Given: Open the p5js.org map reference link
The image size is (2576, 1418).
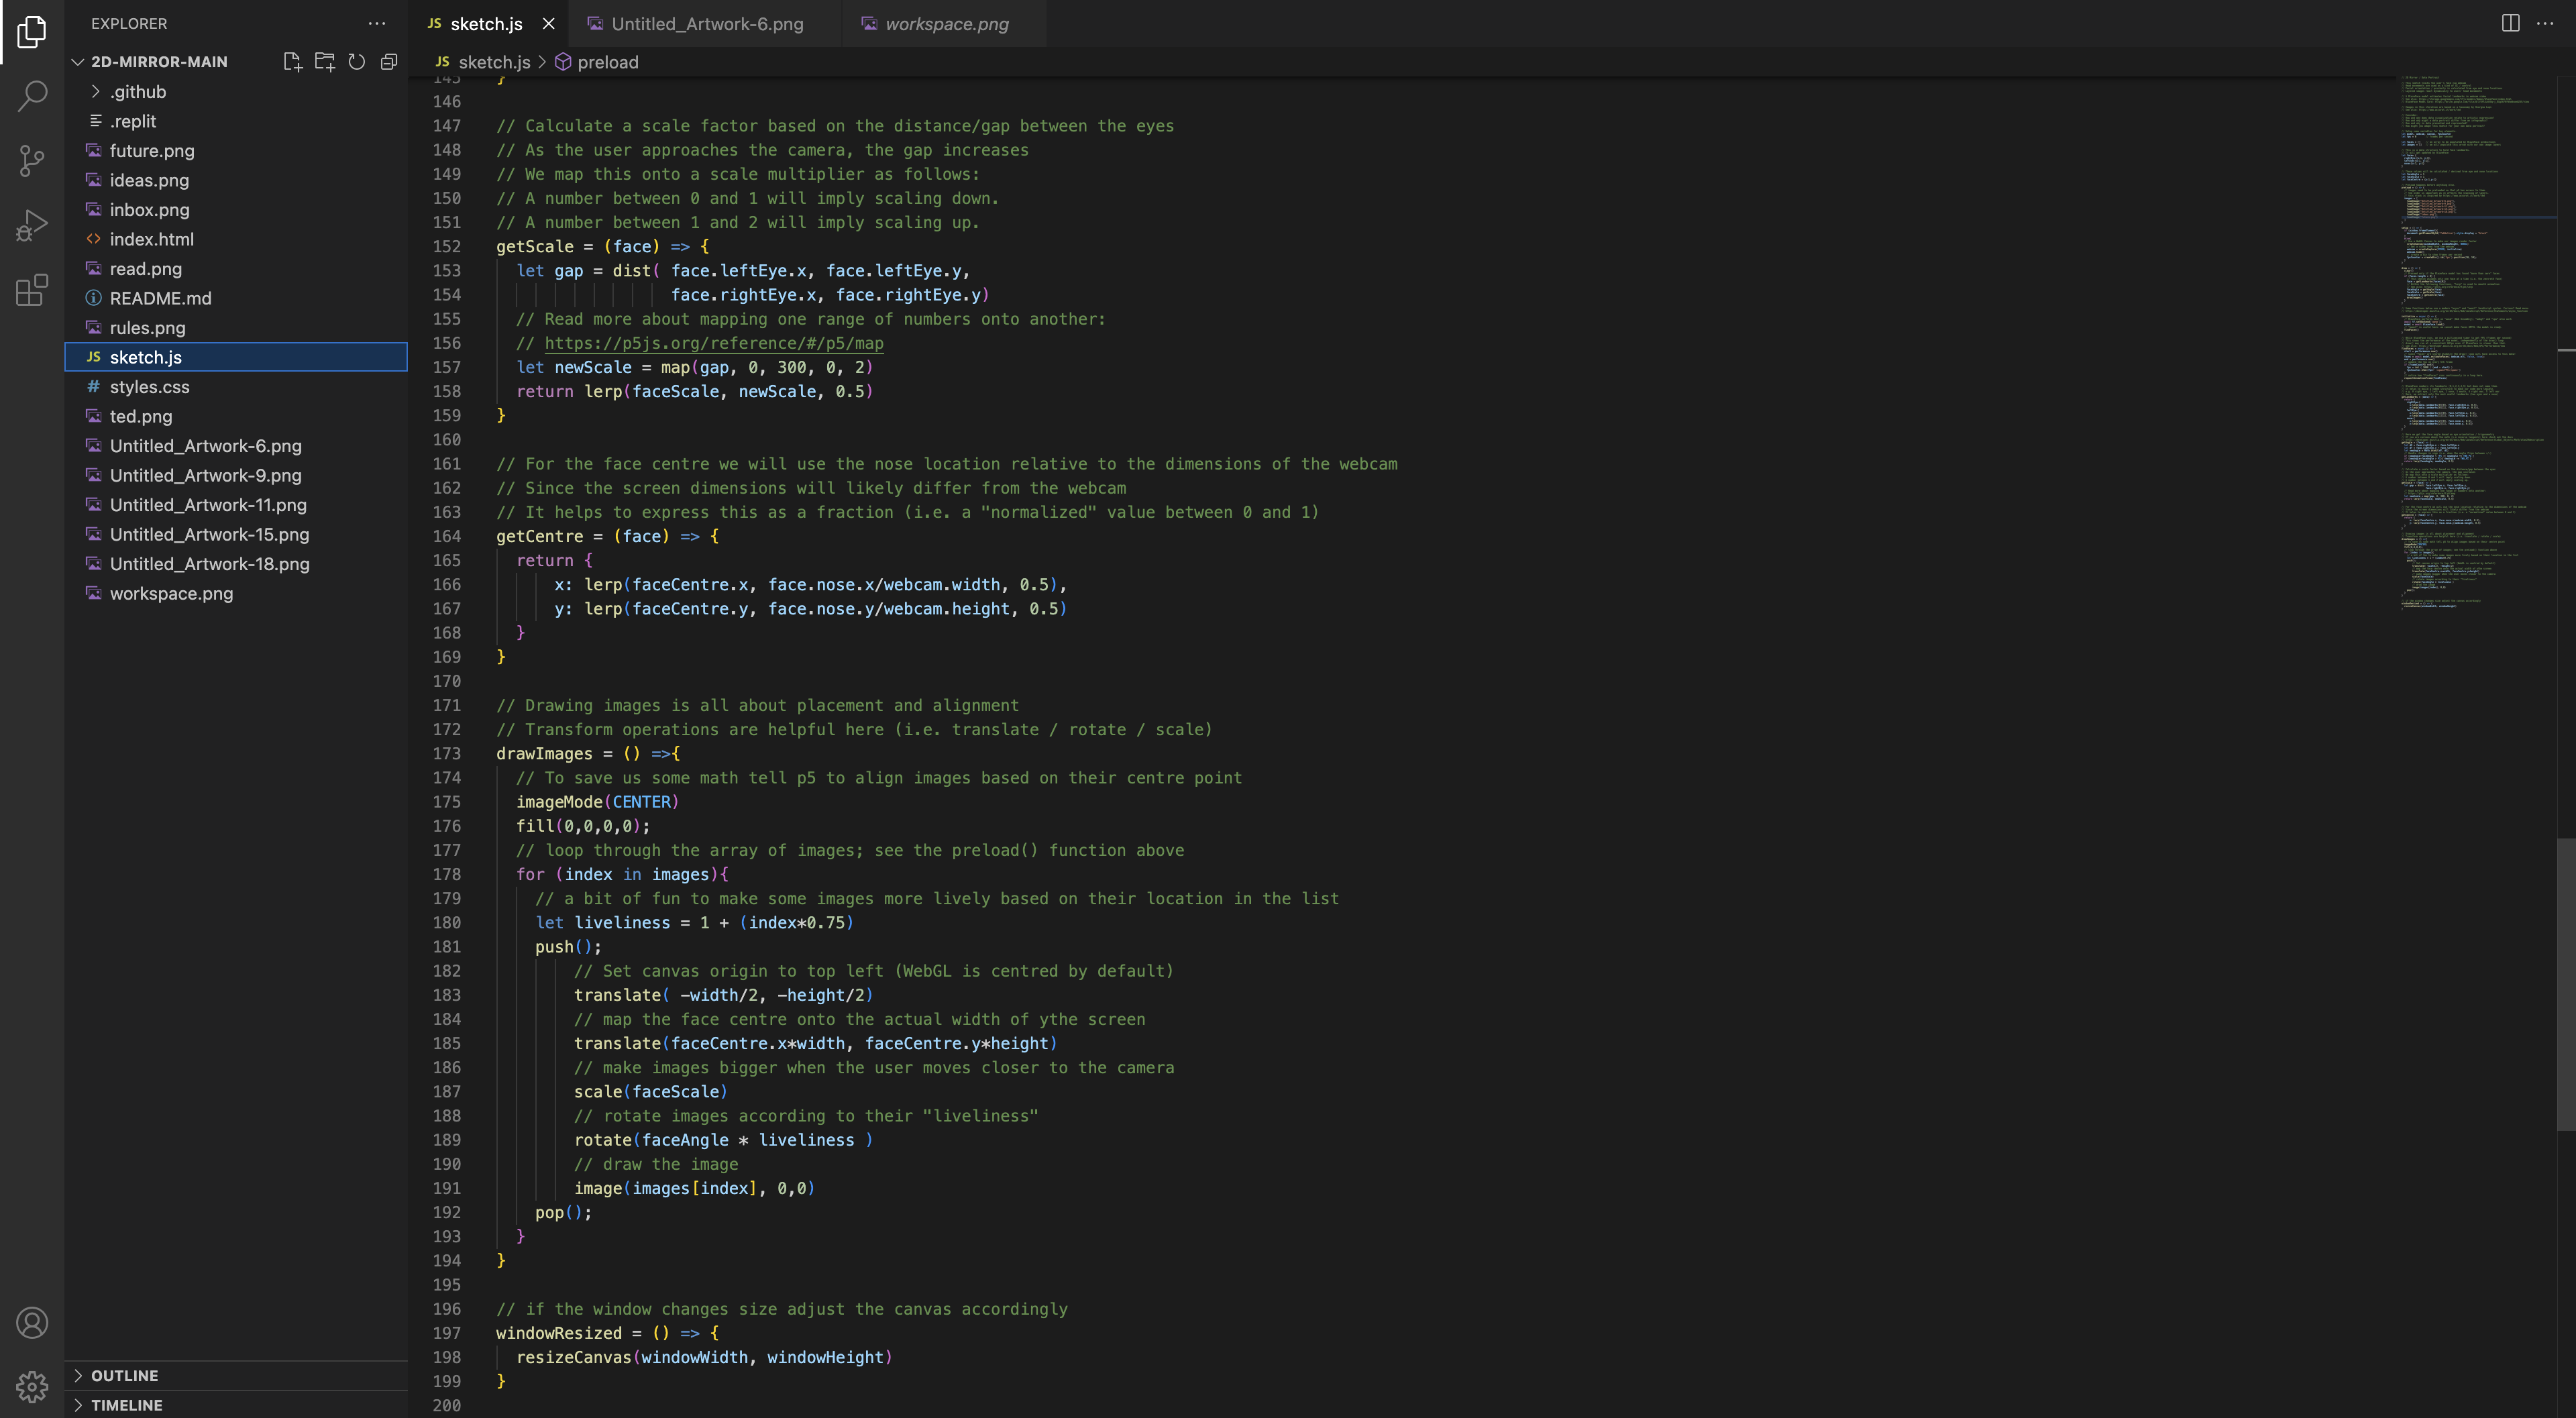Looking at the screenshot, I should (713, 343).
